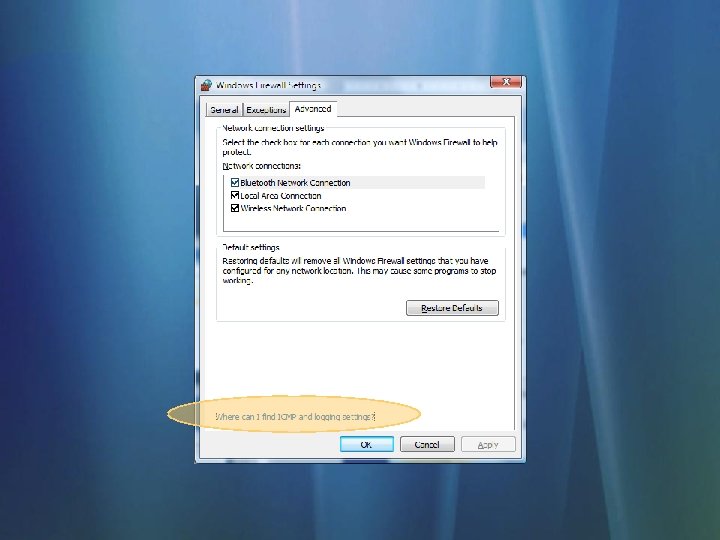The image size is (720, 540).
Task: Click the Windows Firewall shield icon in title bar
Action: tap(207, 85)
